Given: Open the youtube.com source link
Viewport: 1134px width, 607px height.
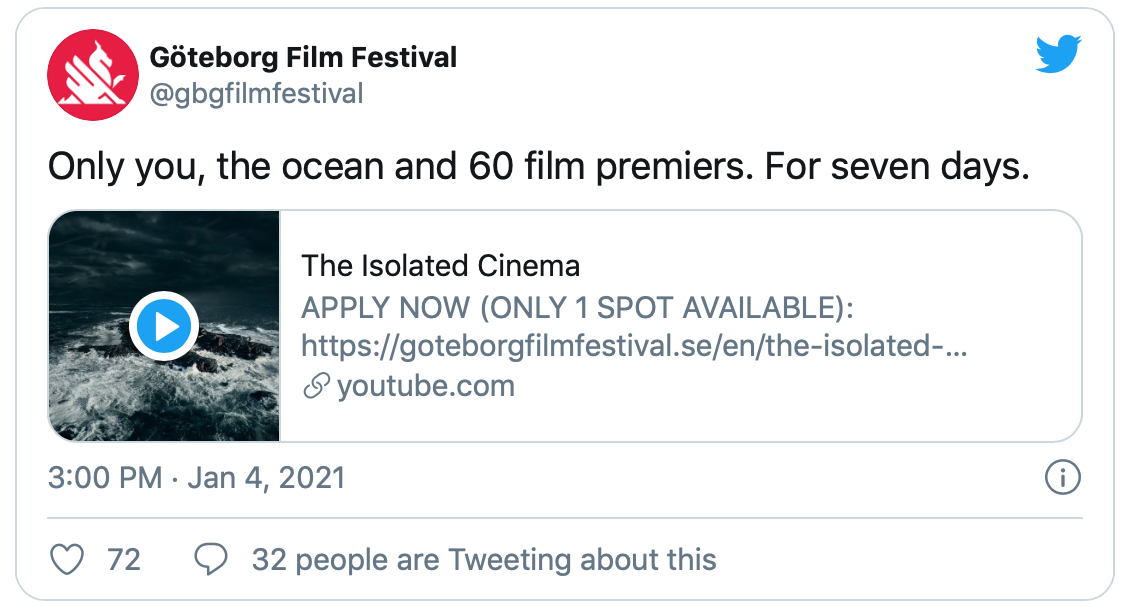Looking at the screenshot, I should 426,386.
